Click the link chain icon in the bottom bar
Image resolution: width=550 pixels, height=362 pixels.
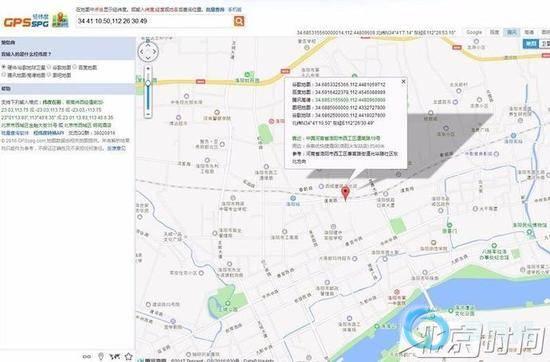pyautogui.click(x=87, y=357)
